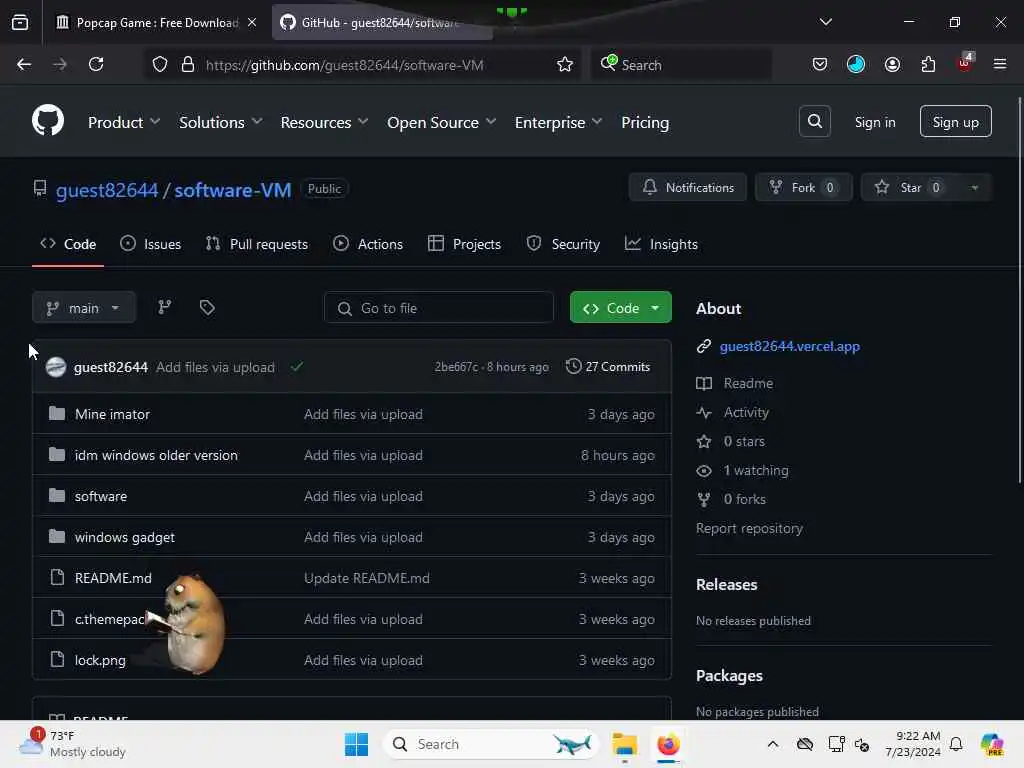Reload the current page
Screen dimensions: 1024x768
coord(96,64)
